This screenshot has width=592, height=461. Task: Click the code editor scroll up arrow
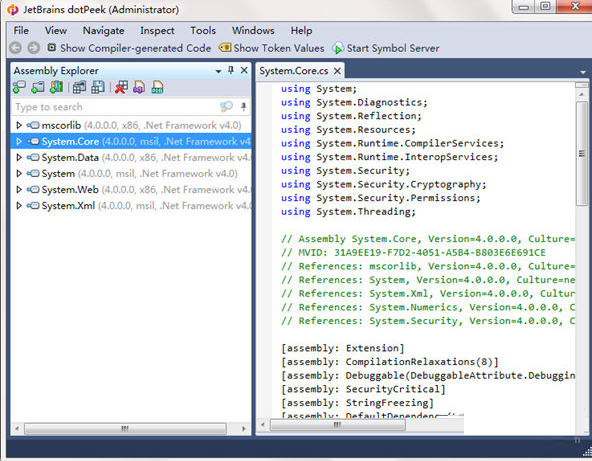point(581,94)
